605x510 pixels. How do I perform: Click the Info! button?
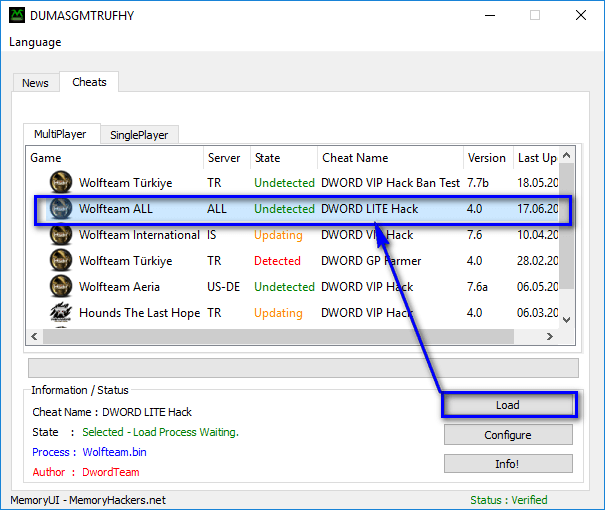508,464
